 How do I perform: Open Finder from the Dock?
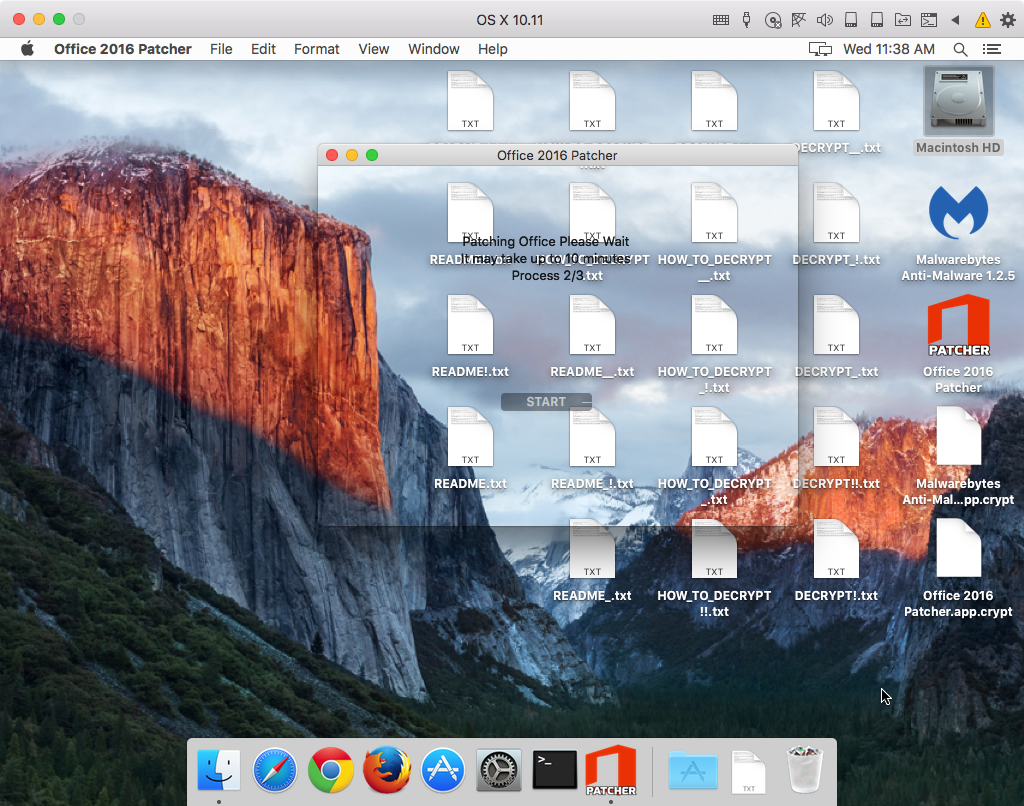219,770
